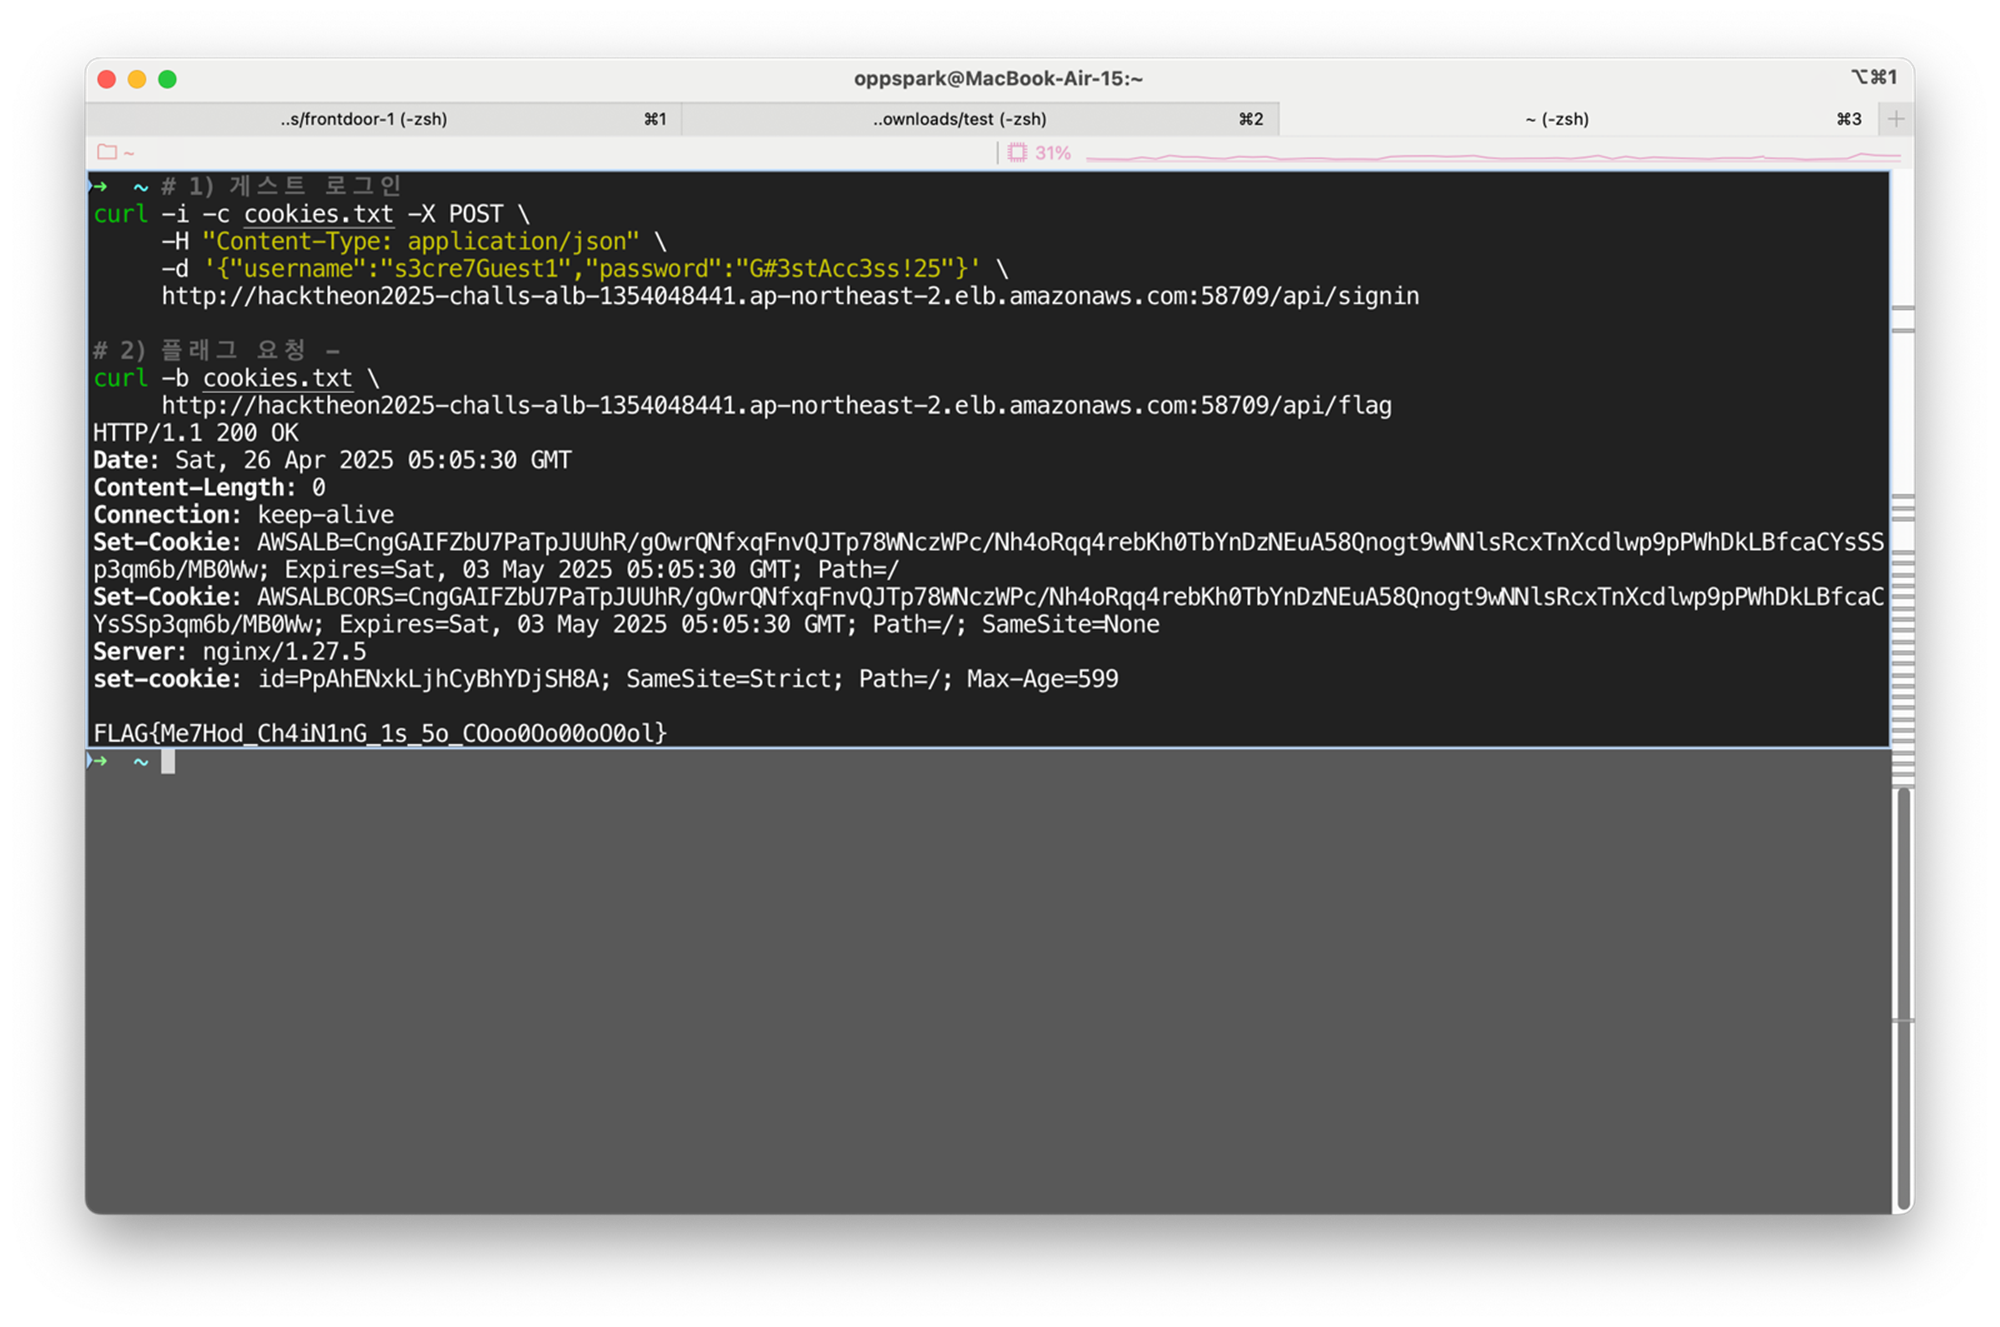Image resolution: width=2000 pixels, height=1327 pixels.
Task: Click the current directory folder icon
Action: point(107,152)
